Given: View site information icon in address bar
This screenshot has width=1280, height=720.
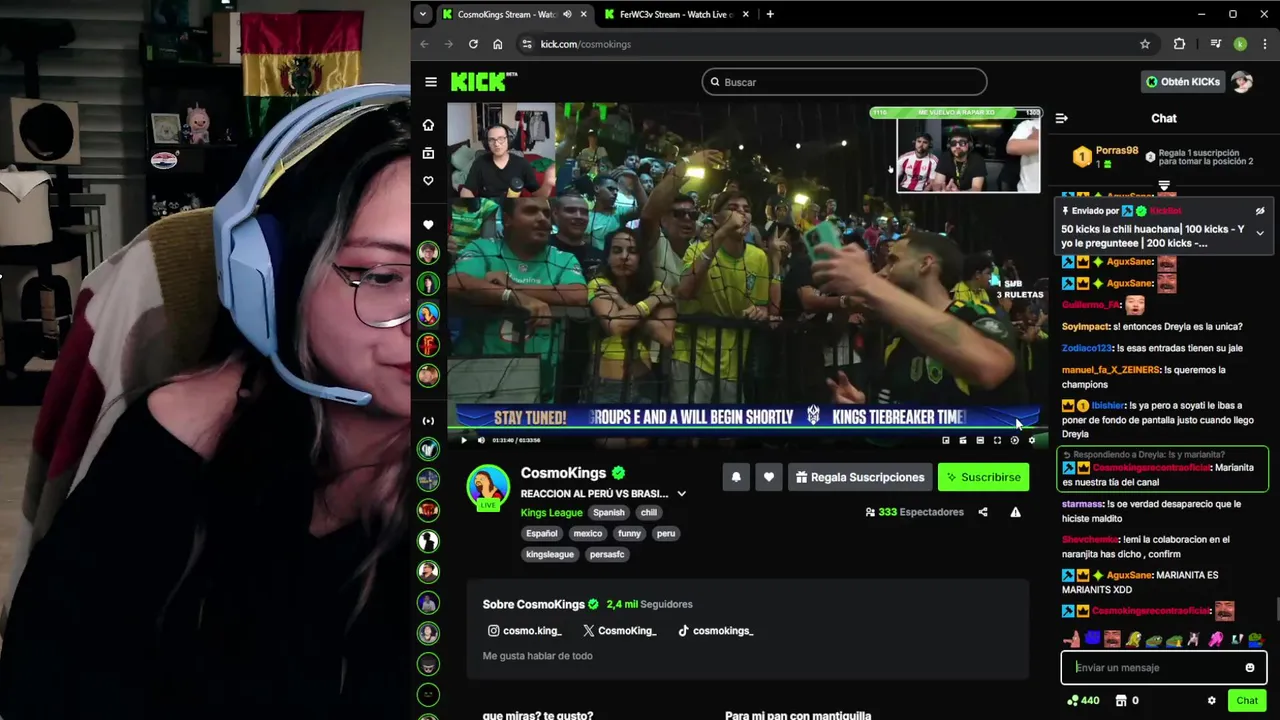Looking at the screenshot, I should pyautogui.click(x=526, y=44).
